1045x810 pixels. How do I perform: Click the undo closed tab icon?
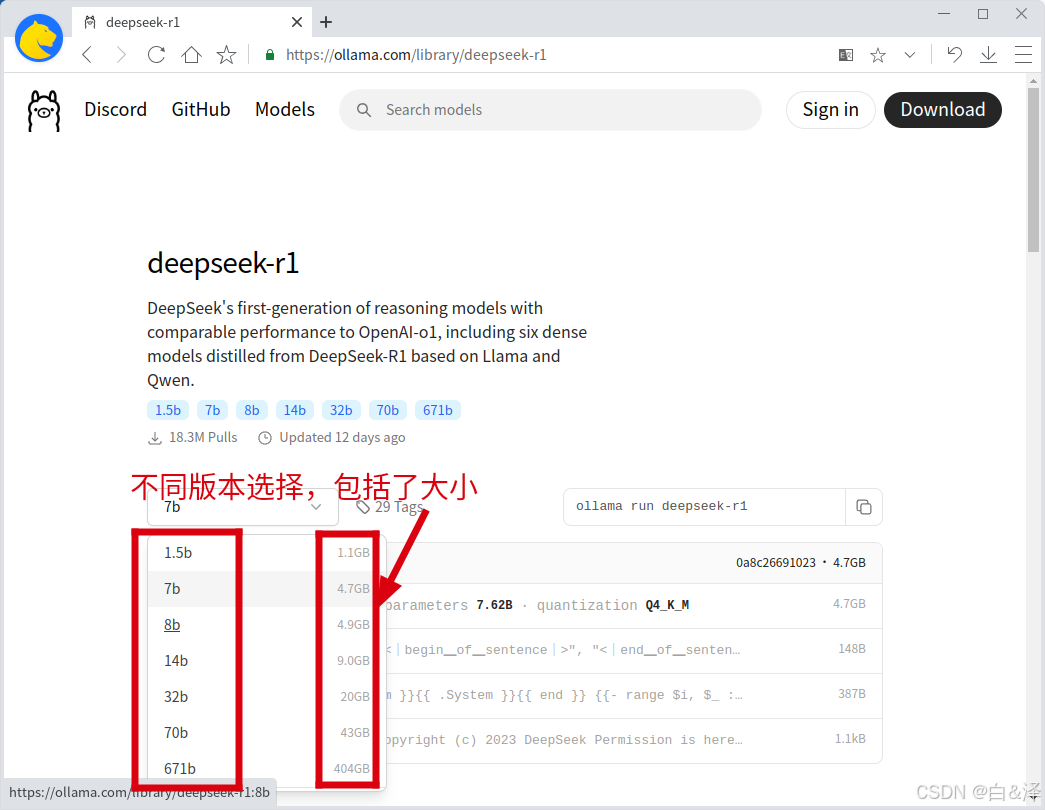tap(954, 55)
